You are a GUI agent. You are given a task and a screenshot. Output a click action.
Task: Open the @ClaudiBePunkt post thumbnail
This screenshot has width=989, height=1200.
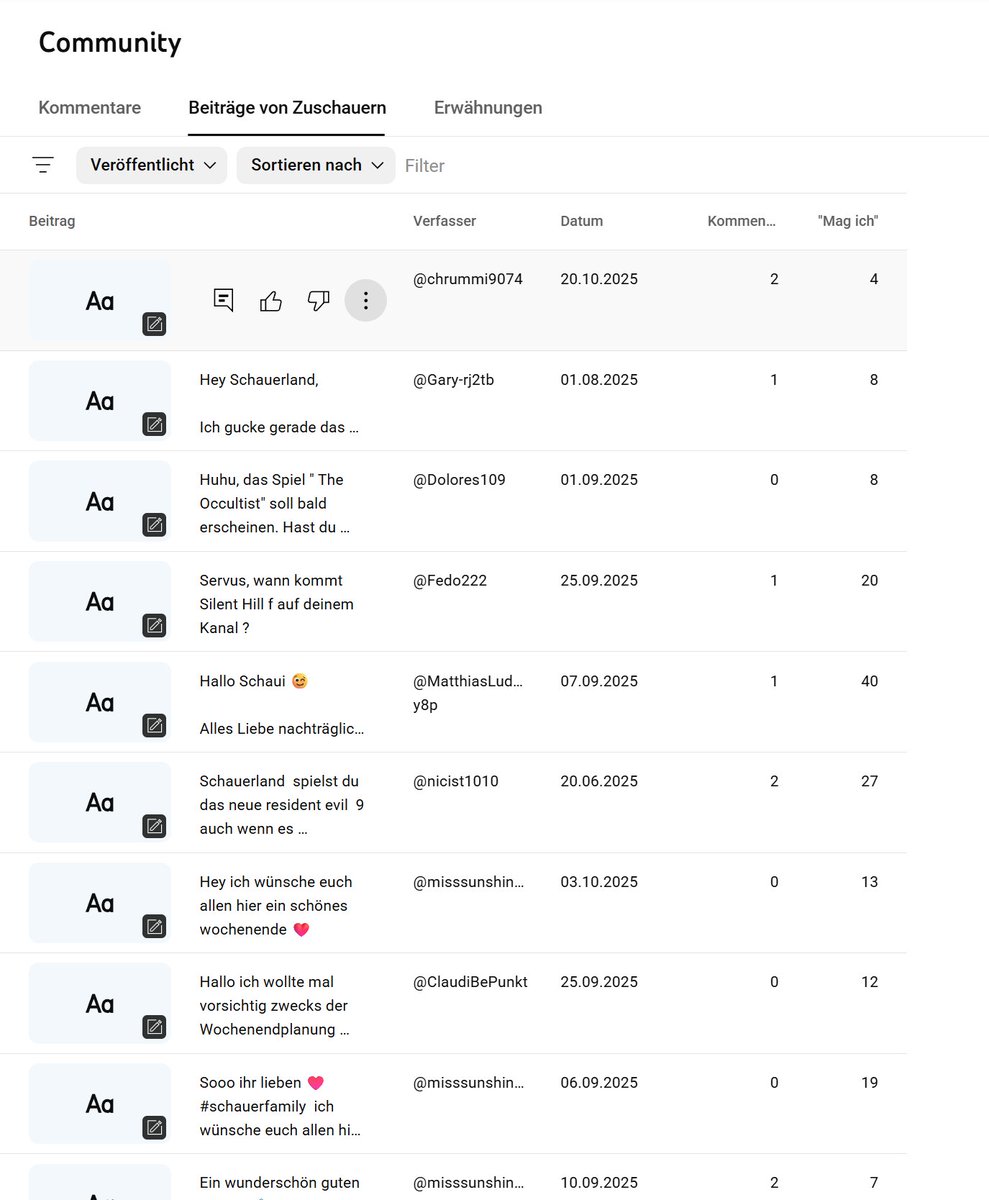tap(100, 1003)
